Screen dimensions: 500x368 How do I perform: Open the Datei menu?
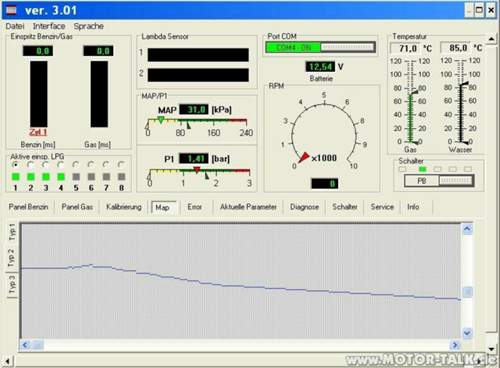pos(15,26)
